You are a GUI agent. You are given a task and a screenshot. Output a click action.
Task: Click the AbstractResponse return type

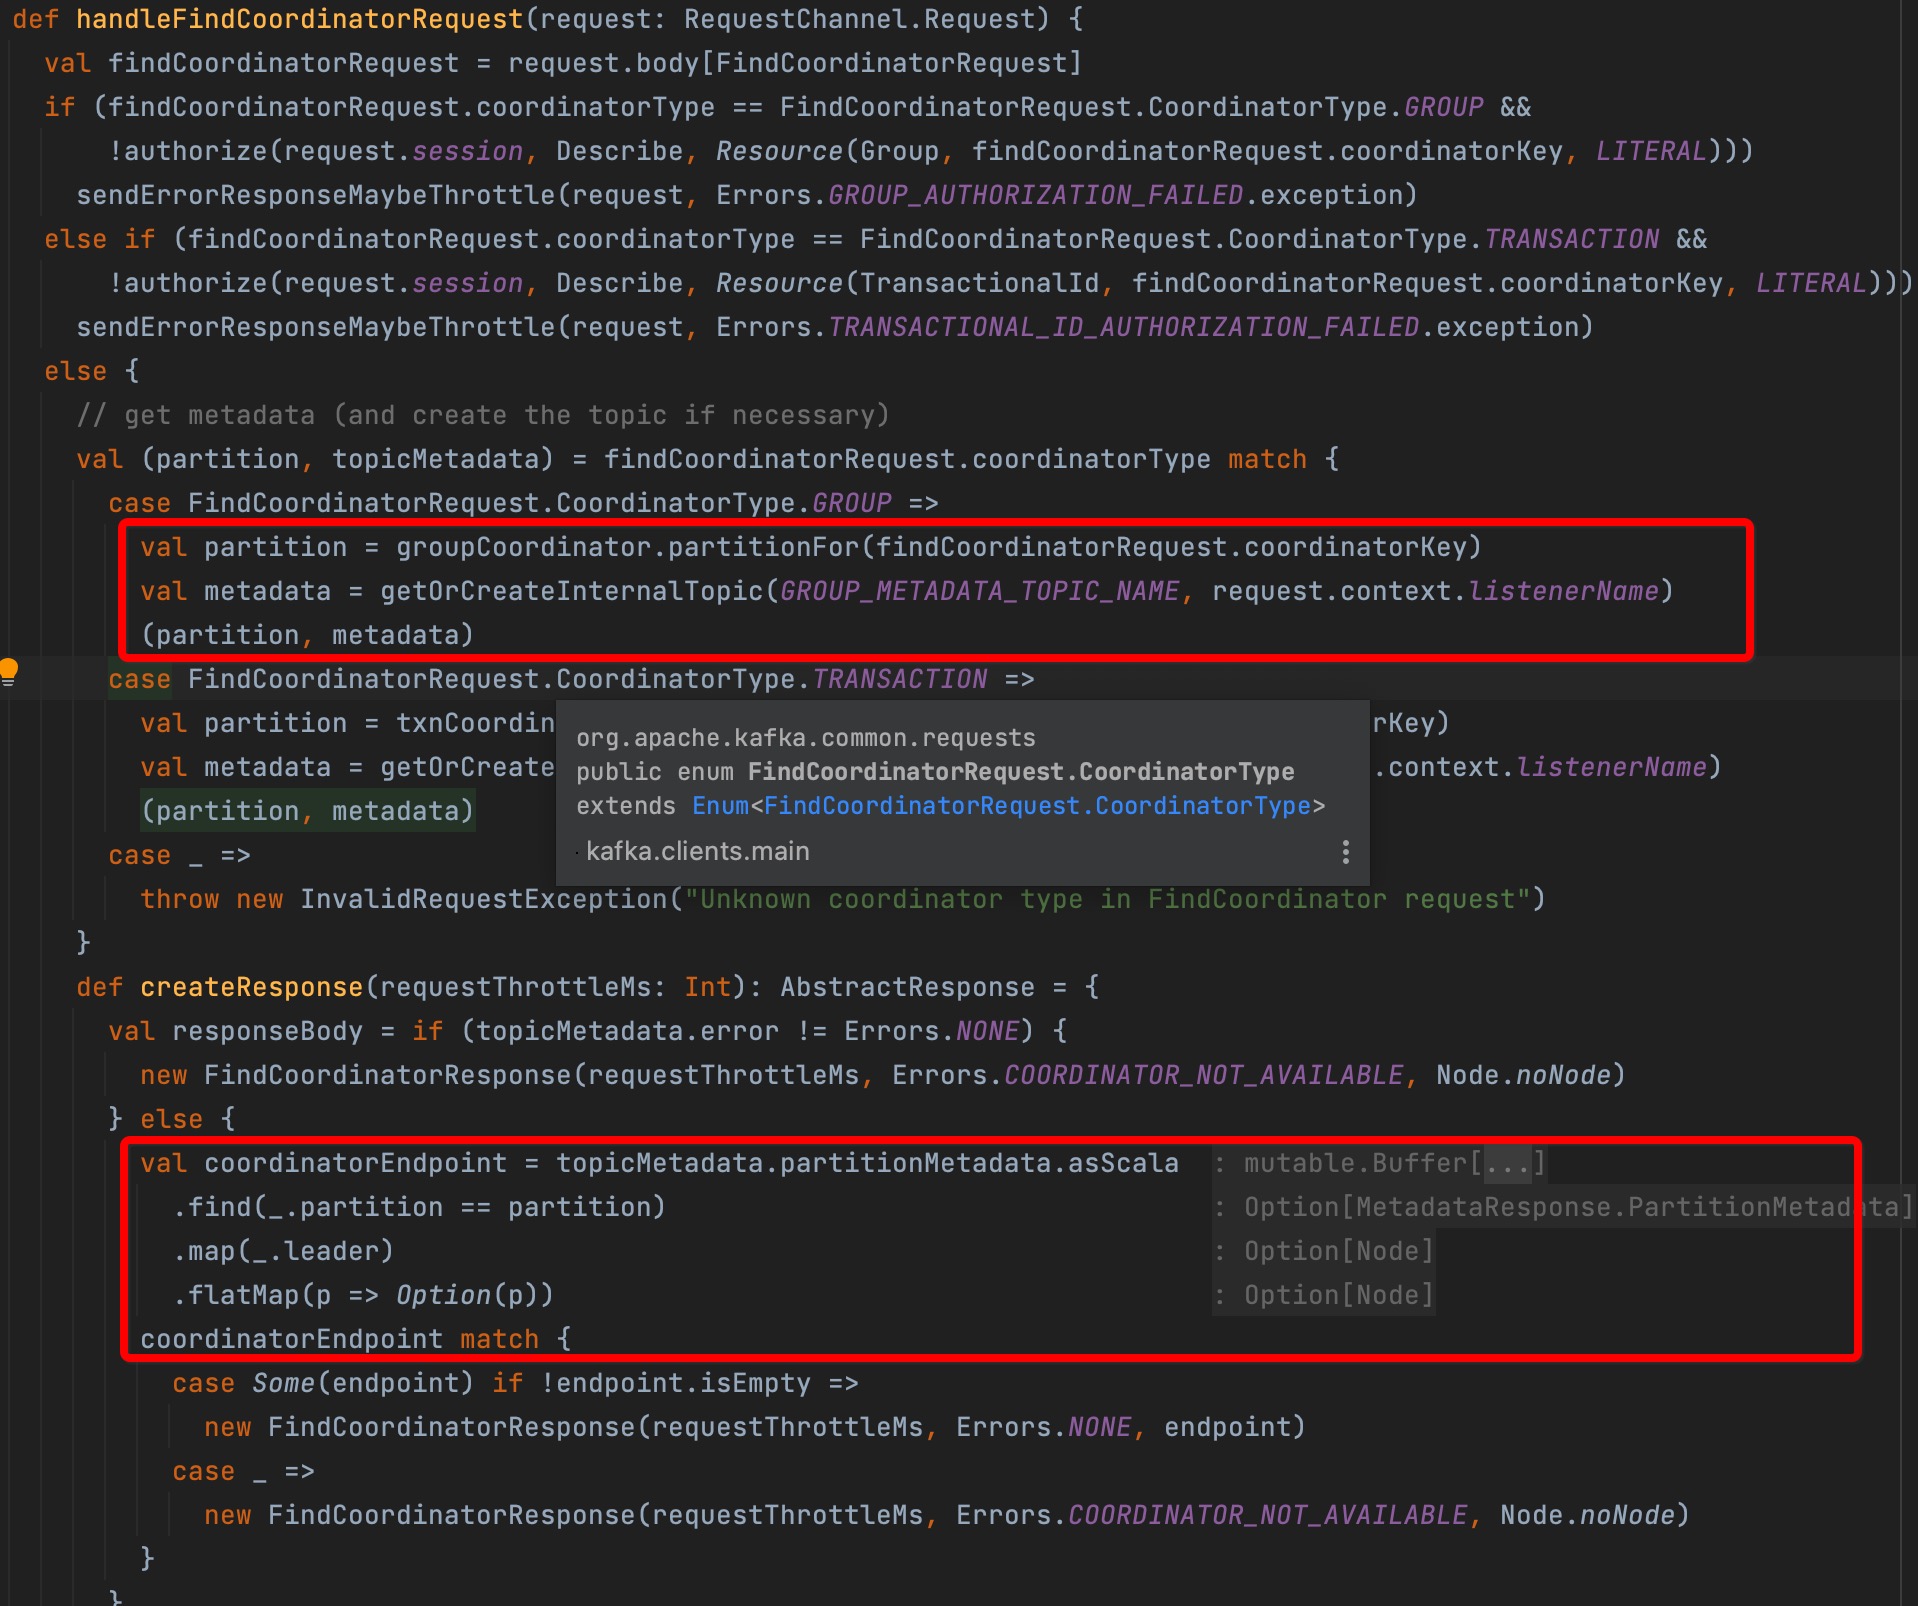907,987
